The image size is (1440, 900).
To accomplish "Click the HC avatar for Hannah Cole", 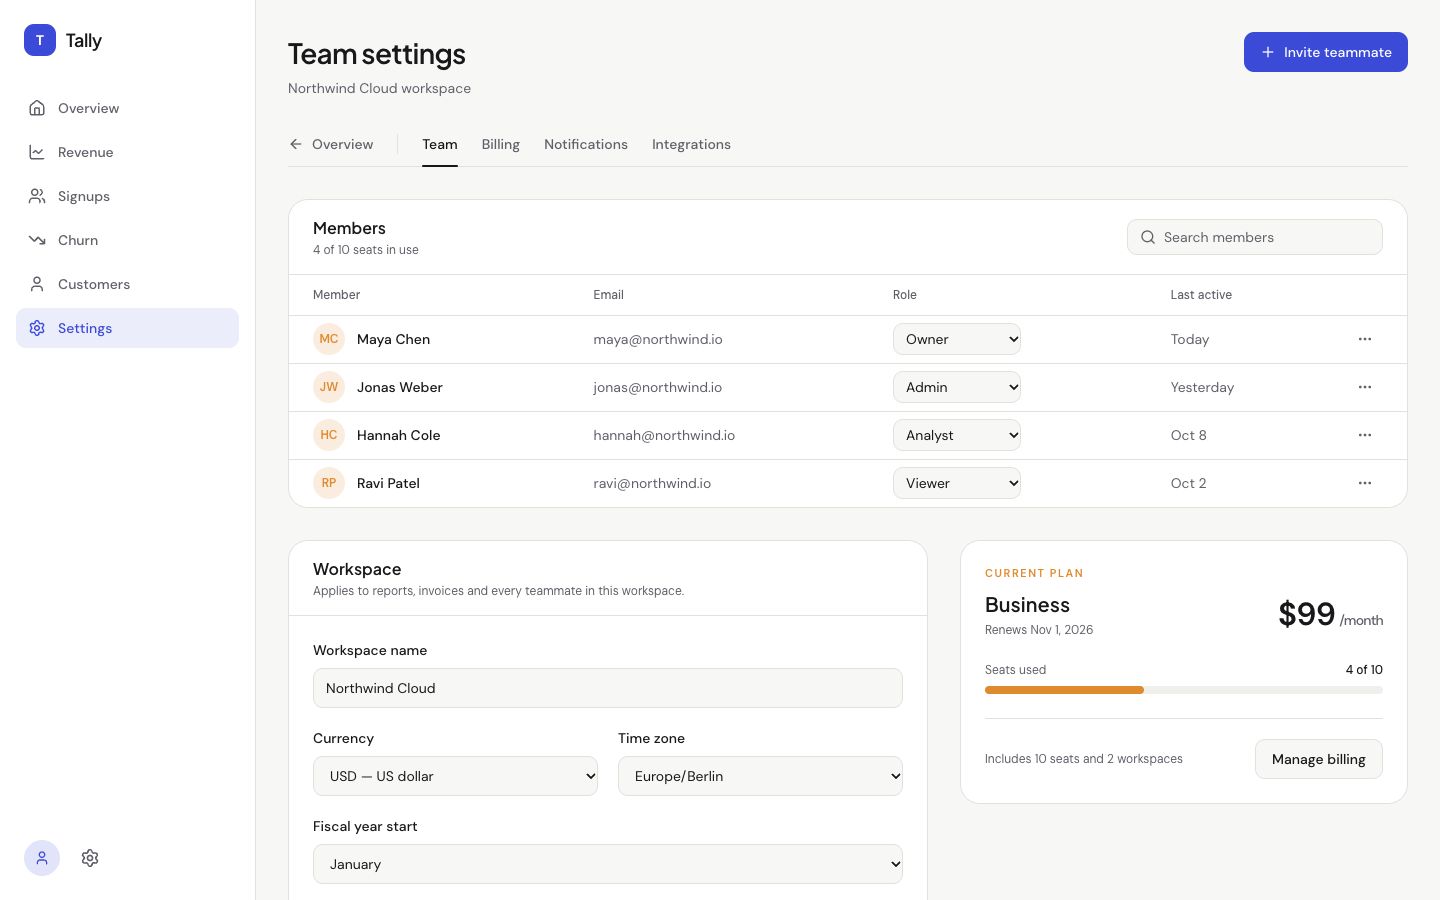I will [329, 435].
